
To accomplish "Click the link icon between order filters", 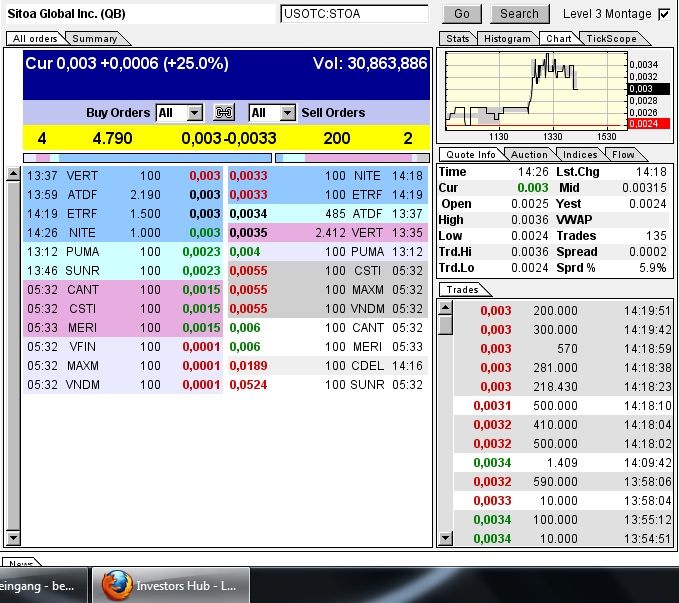I will point(224,113).
